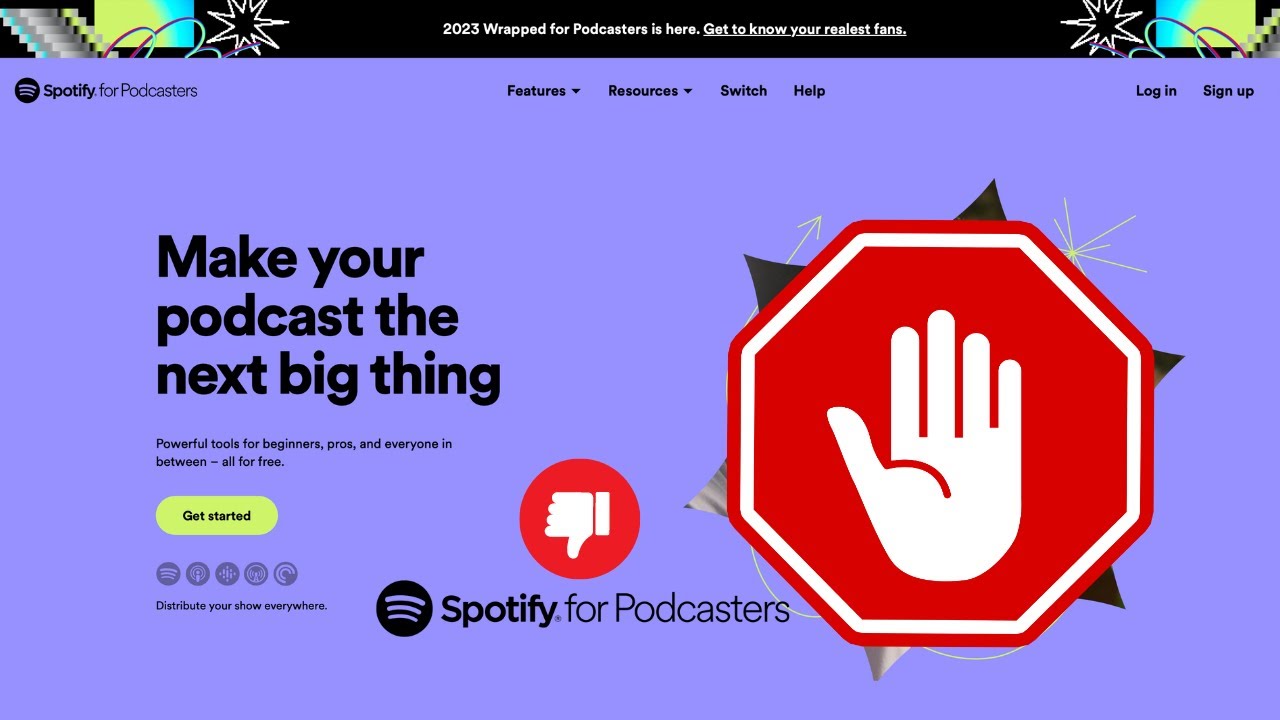Click the Spotify for Podcasters header logo
This screenshot has width=1280, height=720.
pyautogui.click(x=106, y=90)
